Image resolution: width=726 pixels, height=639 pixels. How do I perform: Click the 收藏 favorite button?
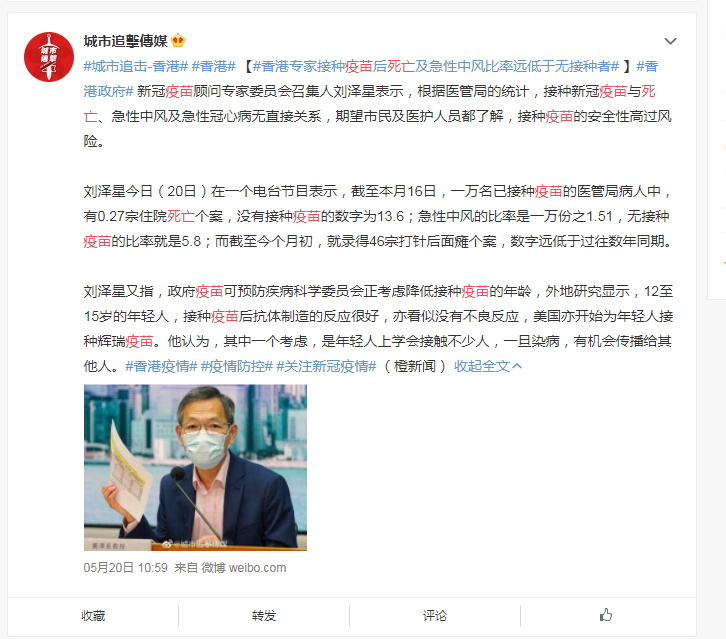pos(93,615)
